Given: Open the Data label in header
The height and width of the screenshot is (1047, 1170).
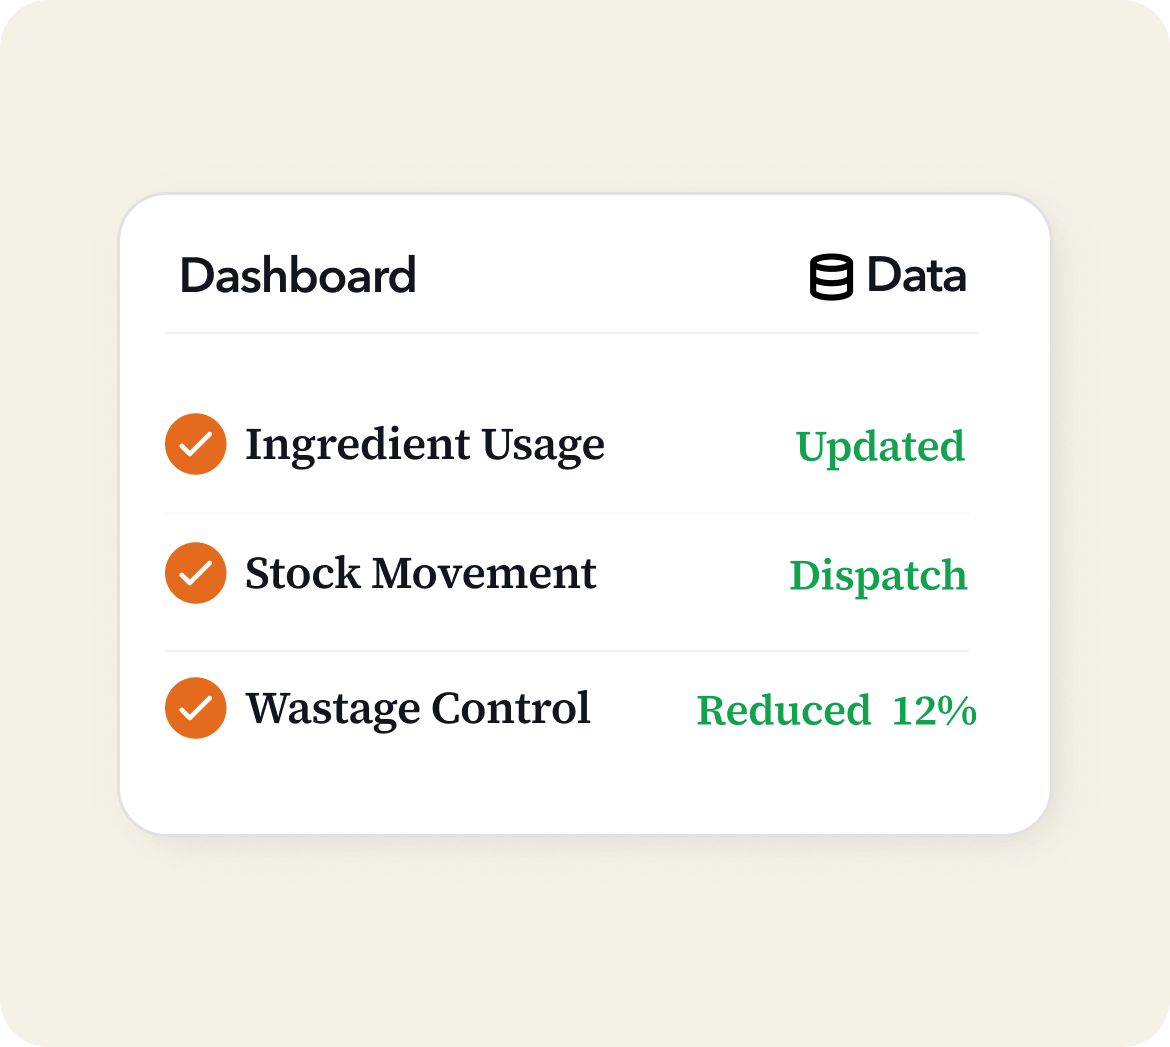Looking at the screenshot, I should (x=916, y=276).
